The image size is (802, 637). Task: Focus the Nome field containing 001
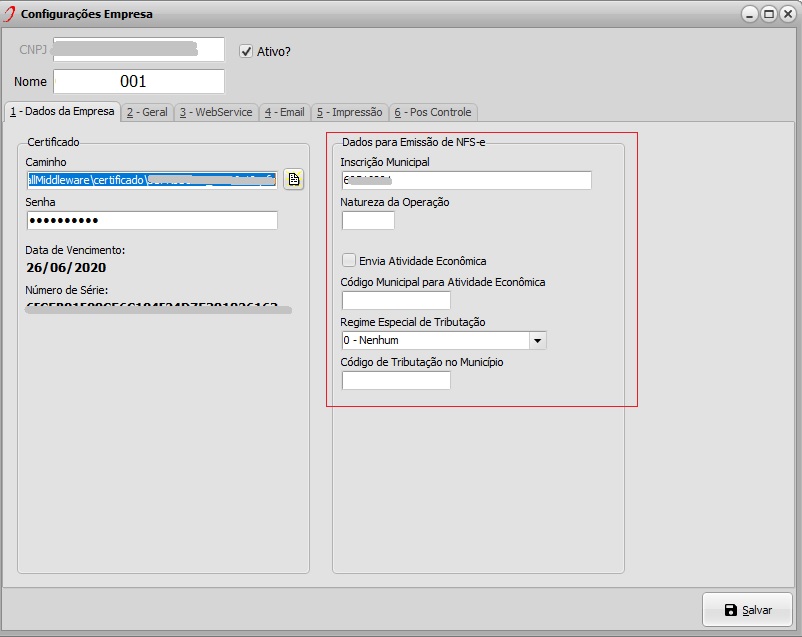(x=139, y=81)
